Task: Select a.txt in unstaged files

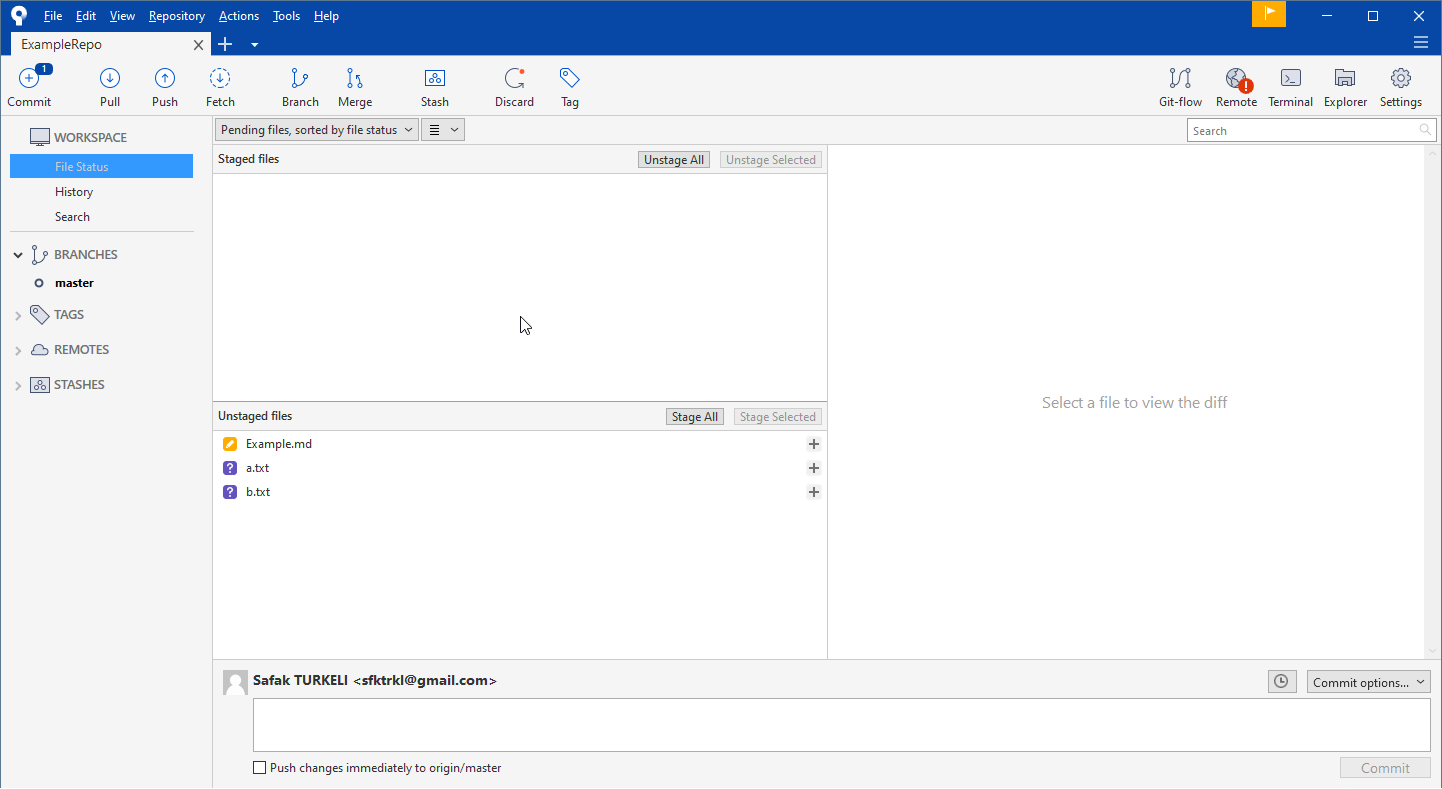Action: 520,468
